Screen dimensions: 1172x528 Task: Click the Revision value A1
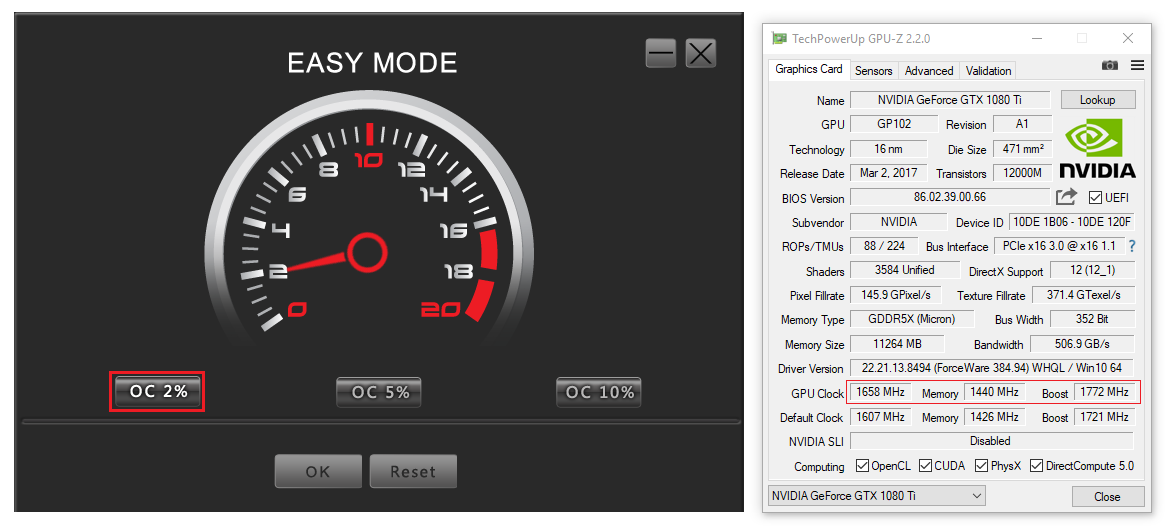(1022, 124)
